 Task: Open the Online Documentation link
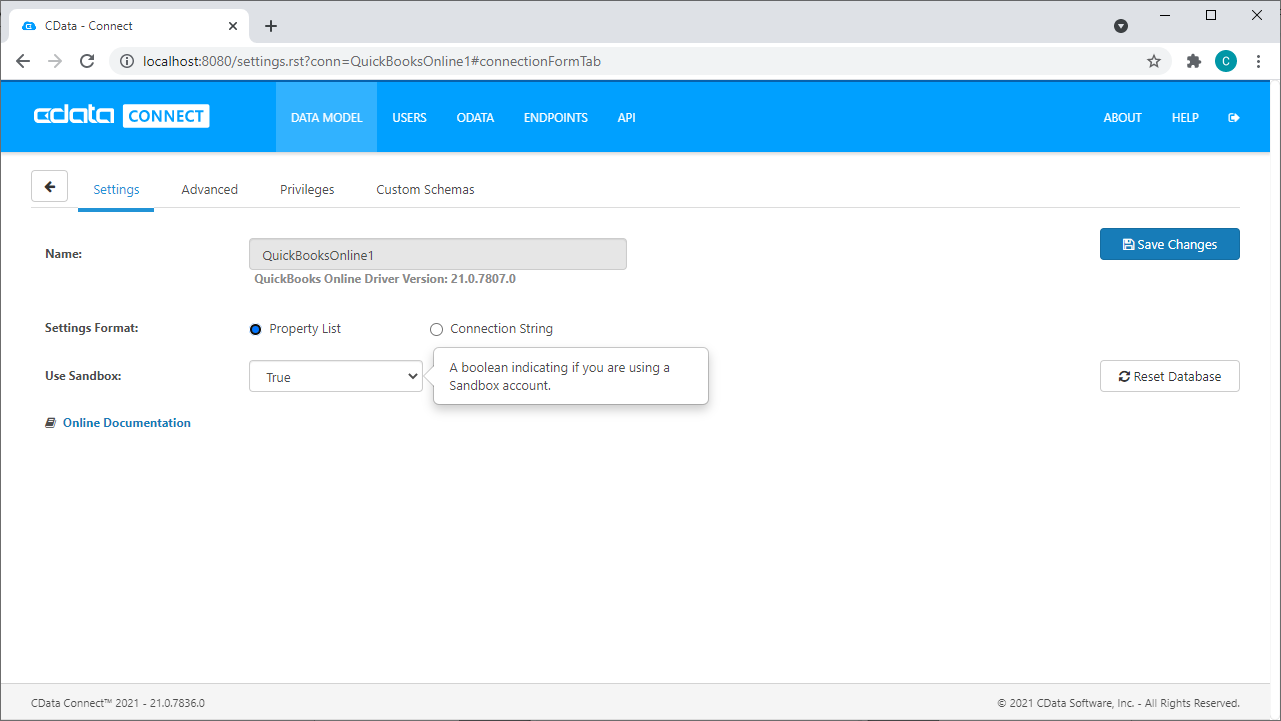click(126, 423)
